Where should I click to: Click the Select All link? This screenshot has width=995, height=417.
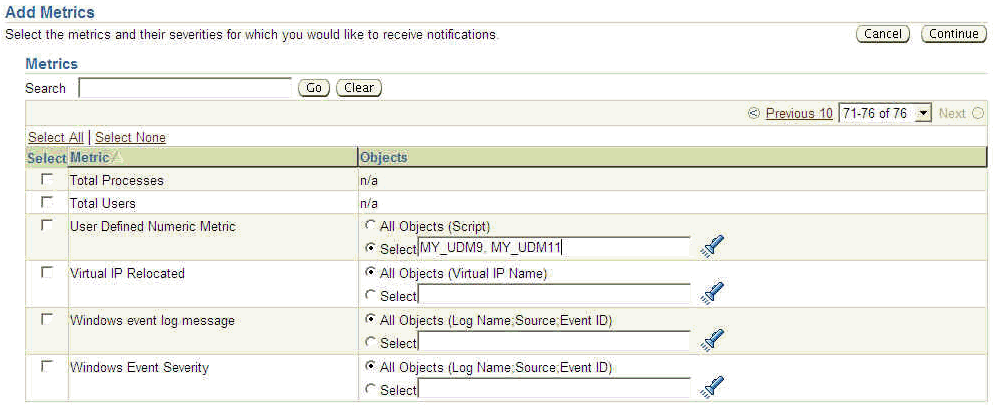56,137
